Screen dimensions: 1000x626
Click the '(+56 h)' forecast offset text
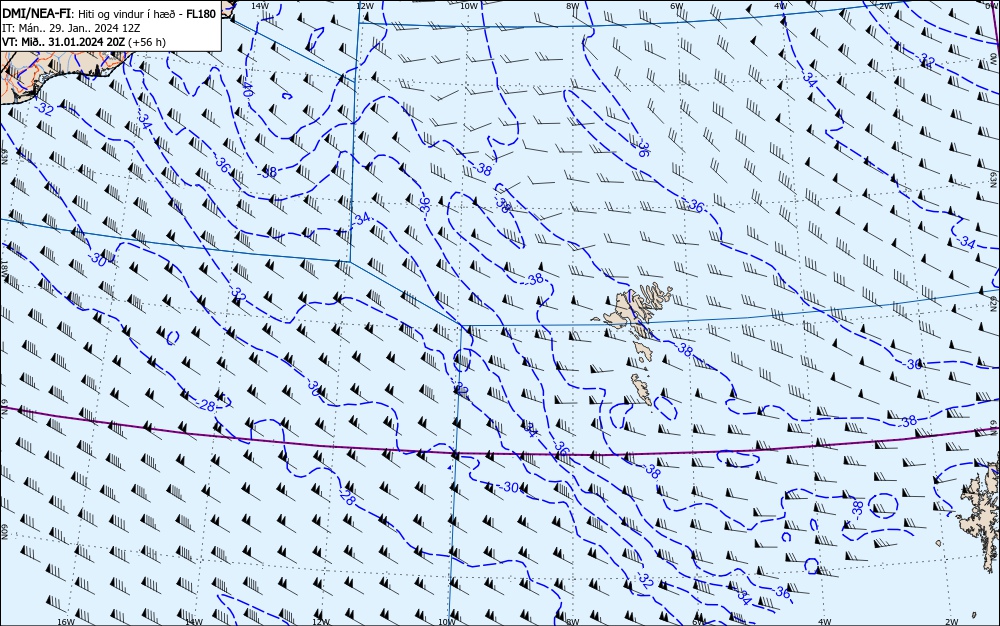click(146, 42)
